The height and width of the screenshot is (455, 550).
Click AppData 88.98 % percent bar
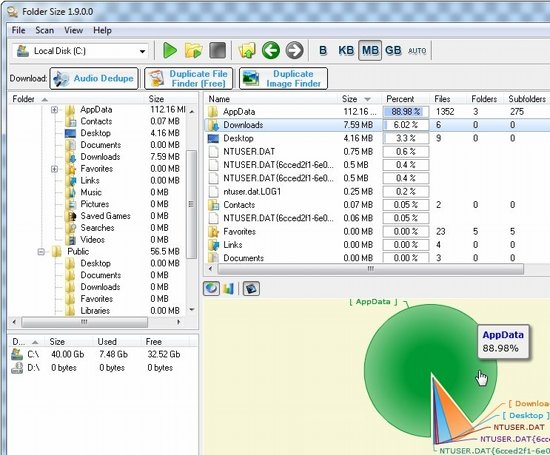pyautogui.click(x=406, y=112)
